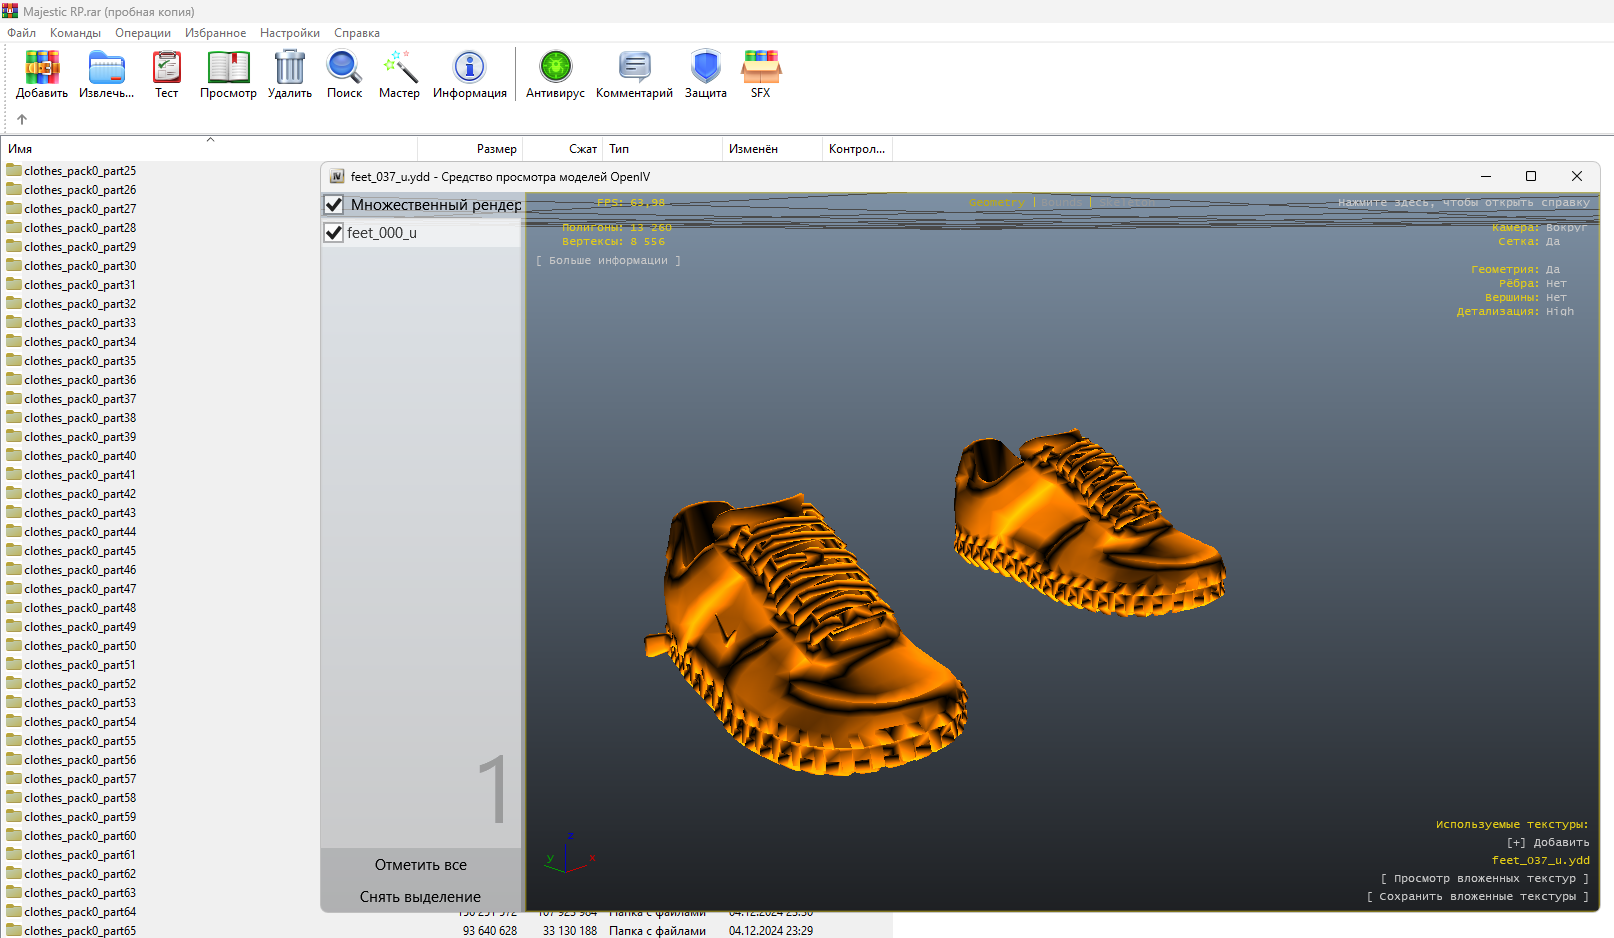The image size is (1614, 938).
Task: Select the clothes_pack0_part62 folder row
Action: click(80, 873)
